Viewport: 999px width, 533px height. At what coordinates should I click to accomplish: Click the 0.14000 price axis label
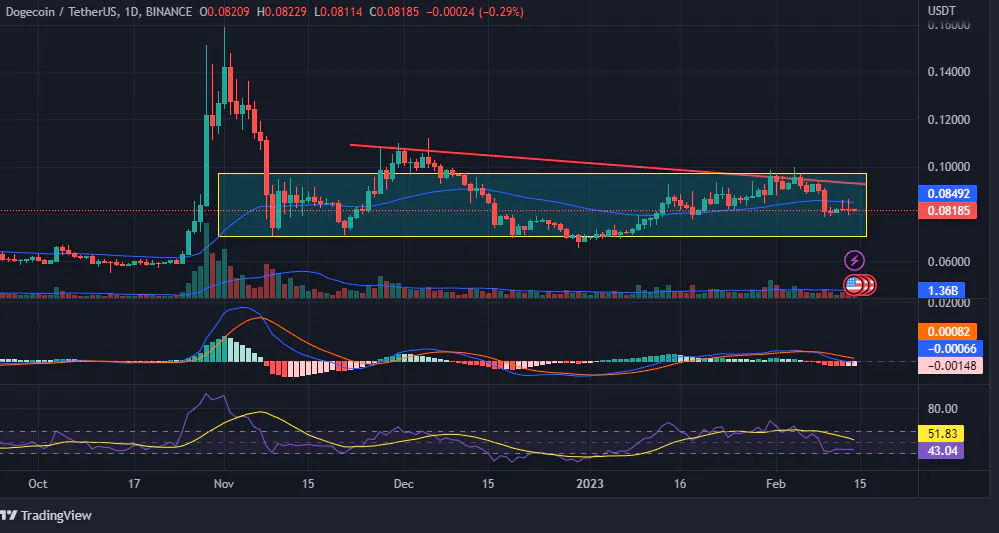(948, 72)
